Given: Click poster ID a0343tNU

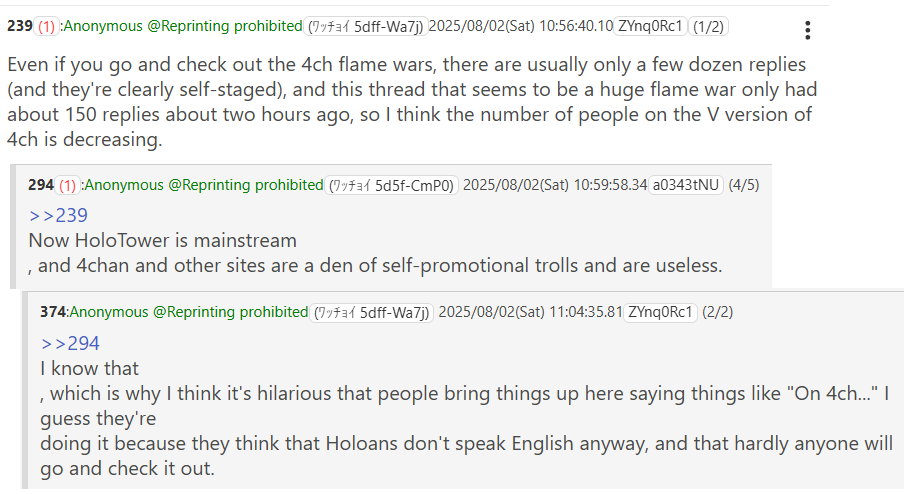Looking at the screenshot, I should [686, 185].
